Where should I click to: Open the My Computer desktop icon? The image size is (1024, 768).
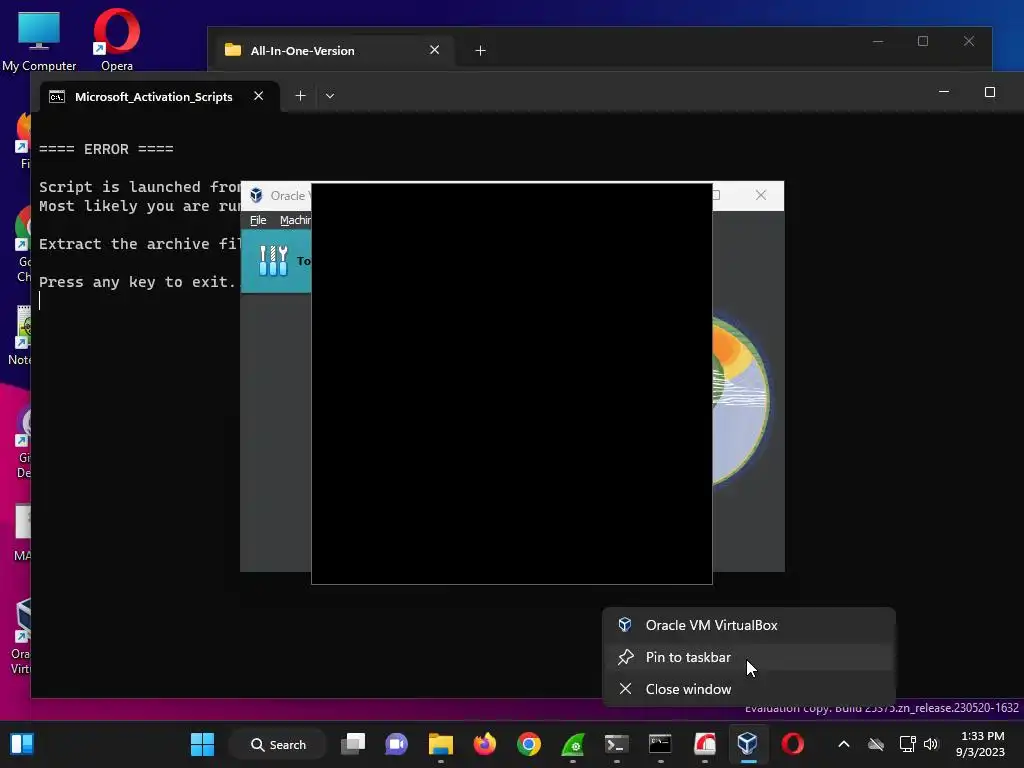click(x=39, y=40)
